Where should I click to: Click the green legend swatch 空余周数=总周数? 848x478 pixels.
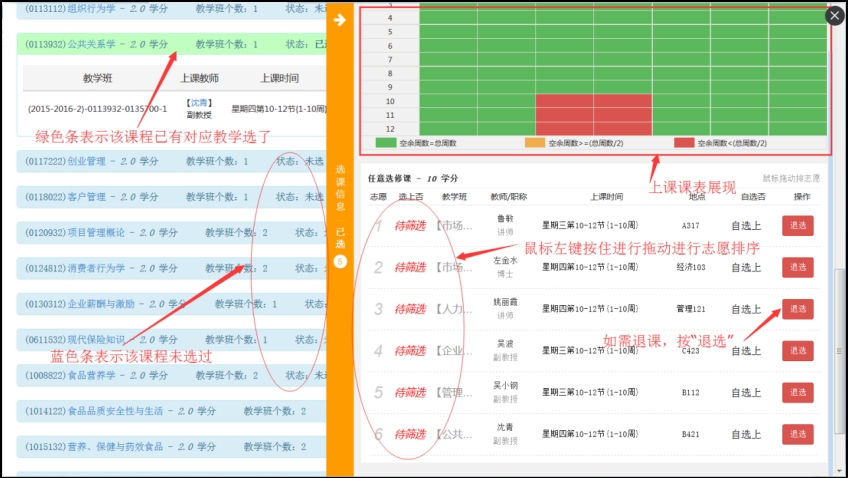[x=386, y=143]
